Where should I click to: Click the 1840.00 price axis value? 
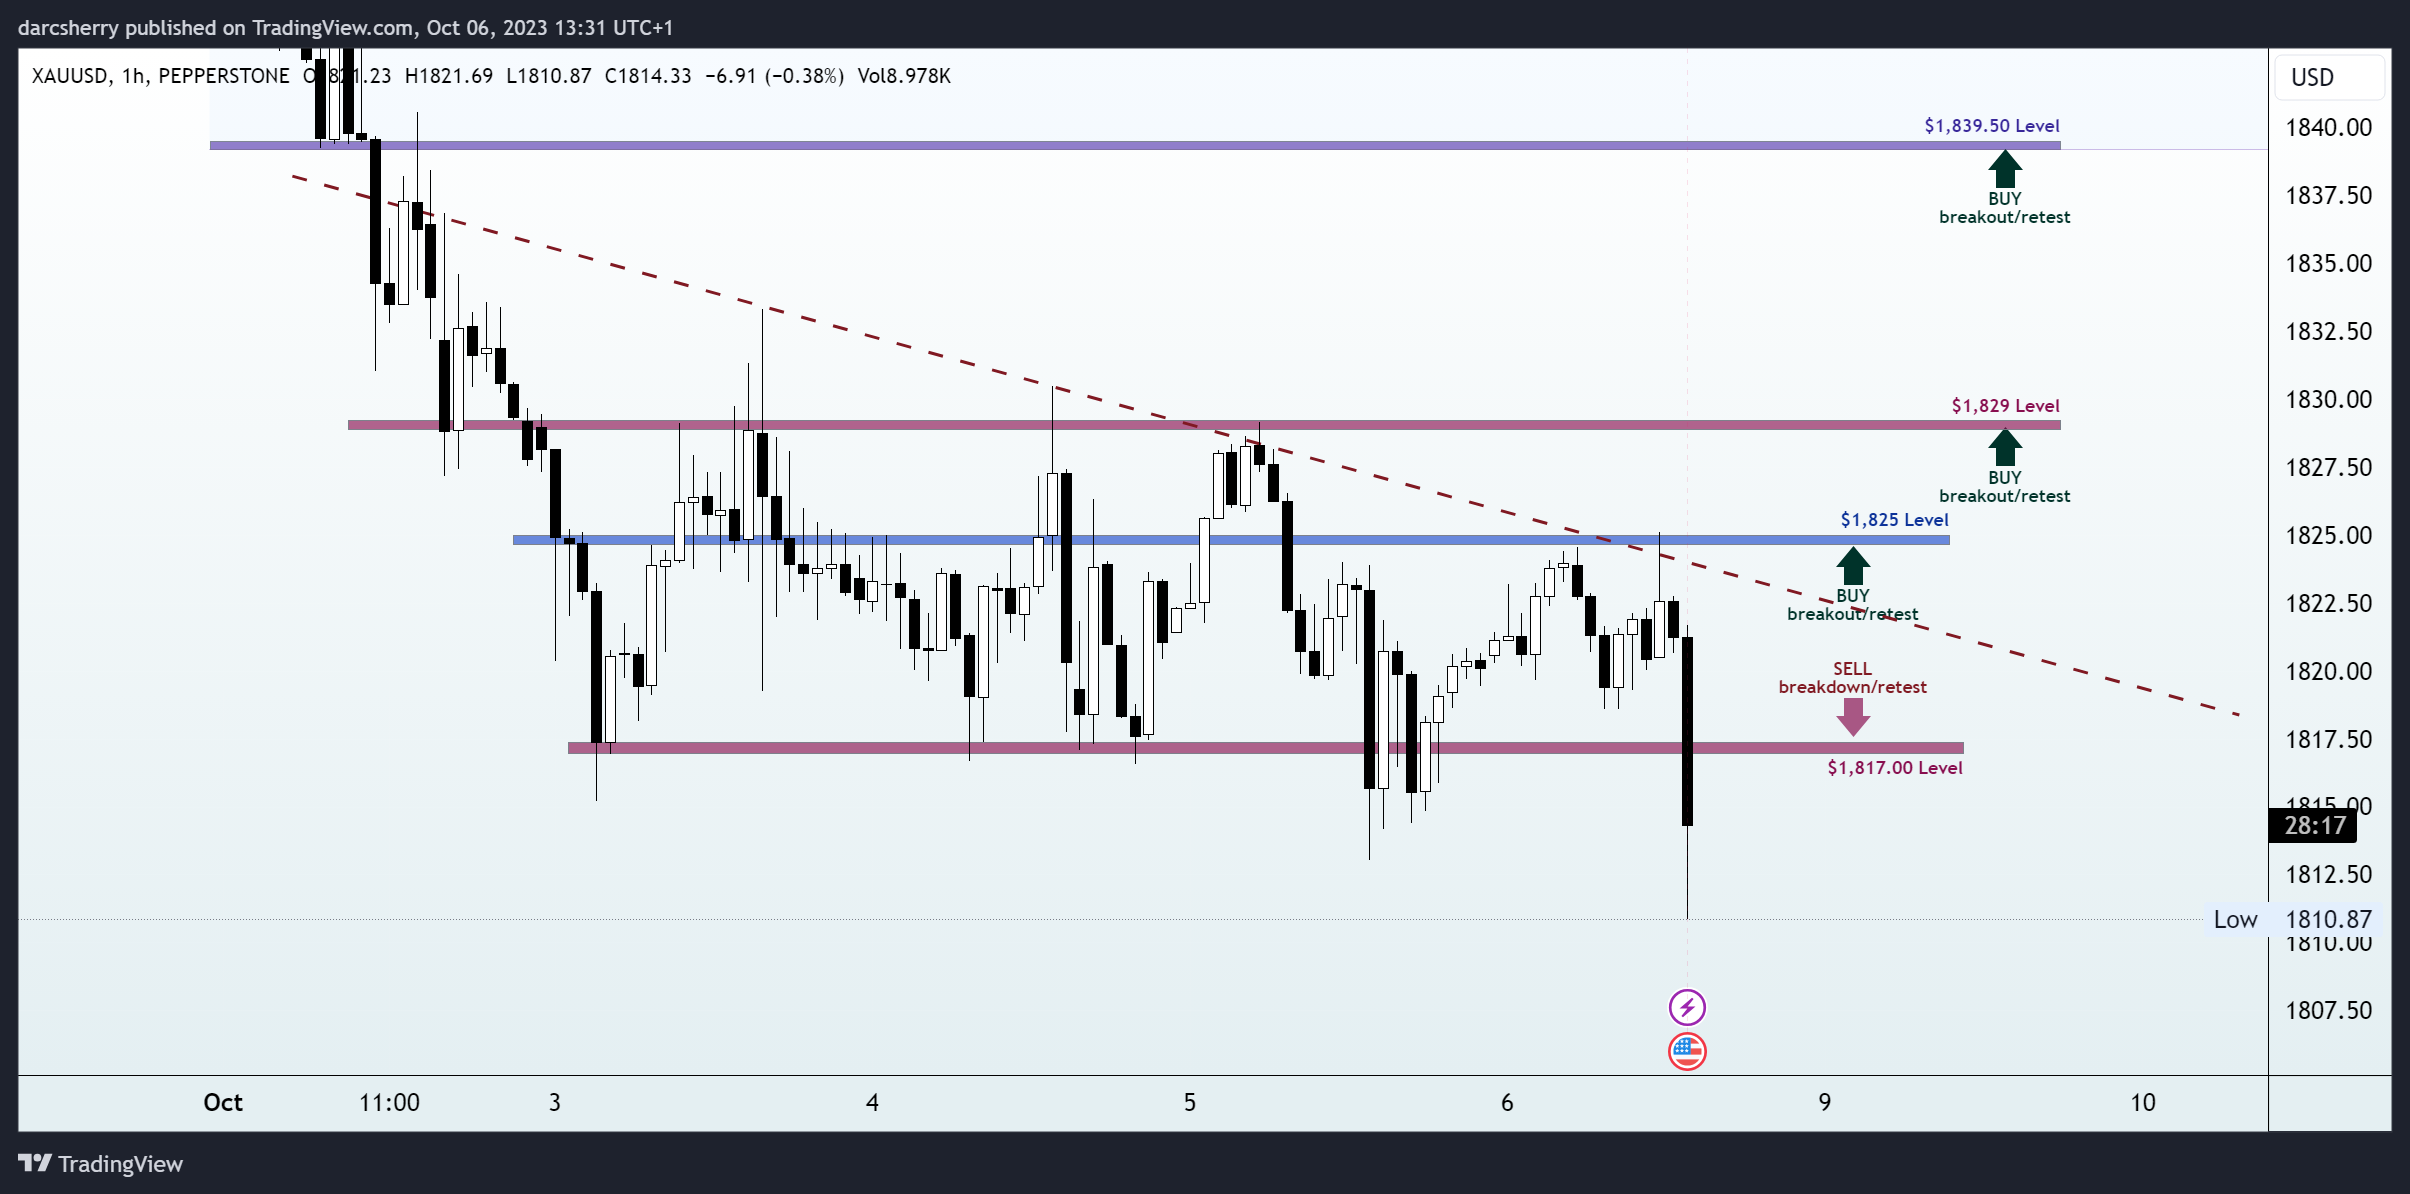pos(2328,128)
